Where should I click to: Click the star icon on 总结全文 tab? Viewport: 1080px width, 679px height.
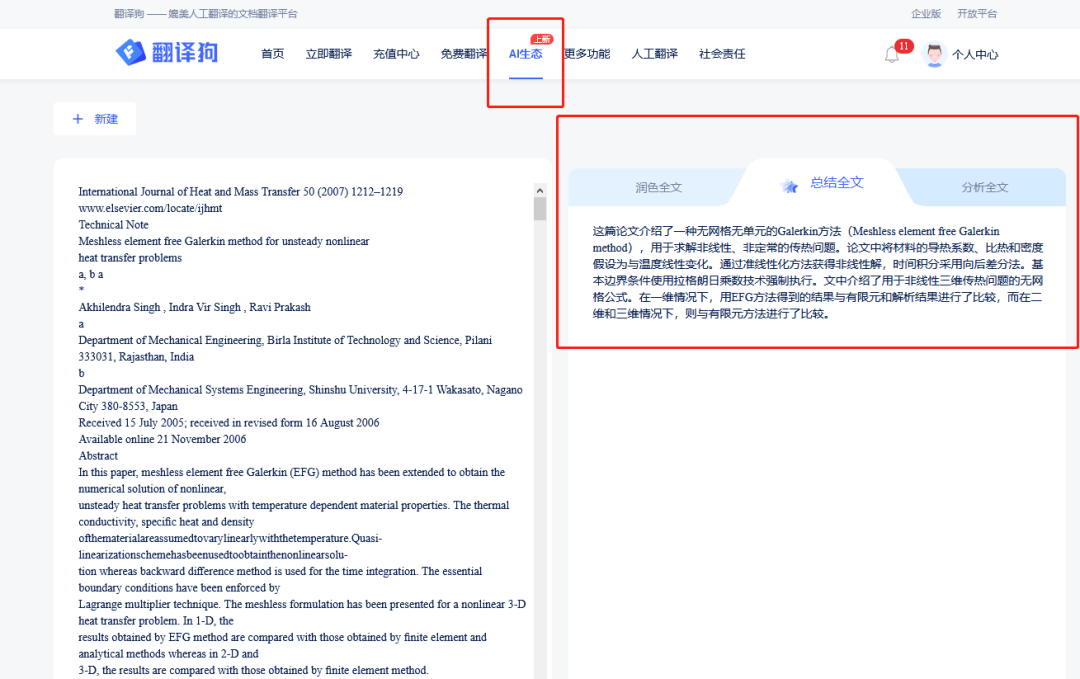coord(789,185)
